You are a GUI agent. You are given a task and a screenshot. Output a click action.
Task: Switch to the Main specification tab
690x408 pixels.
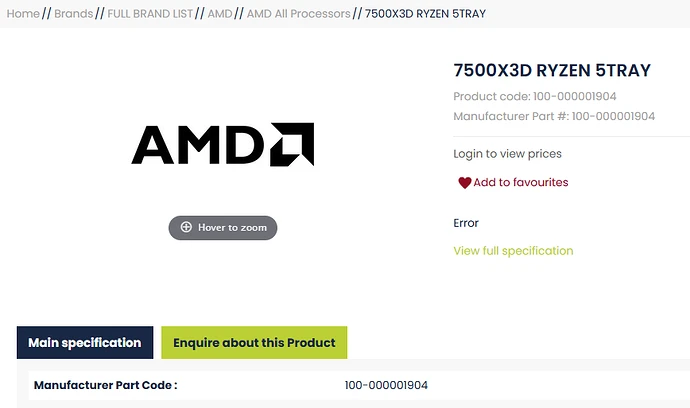click(84, 343)
